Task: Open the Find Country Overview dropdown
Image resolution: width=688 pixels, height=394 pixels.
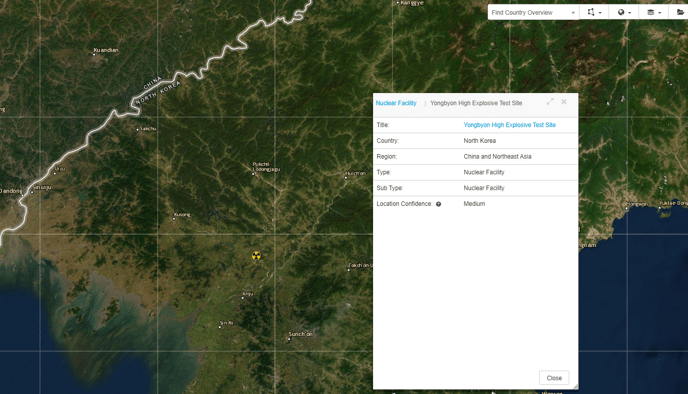Action: [533, 13]
